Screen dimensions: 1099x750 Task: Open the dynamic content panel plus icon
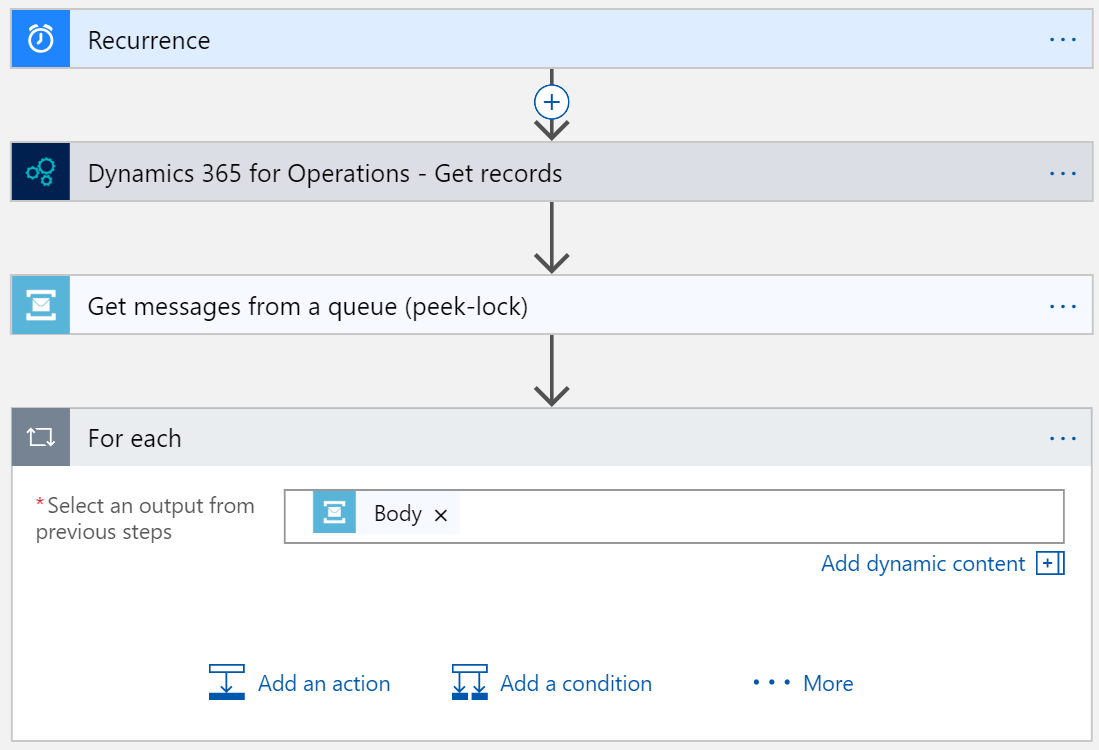pyautogui.click(x=1050, y=563)
